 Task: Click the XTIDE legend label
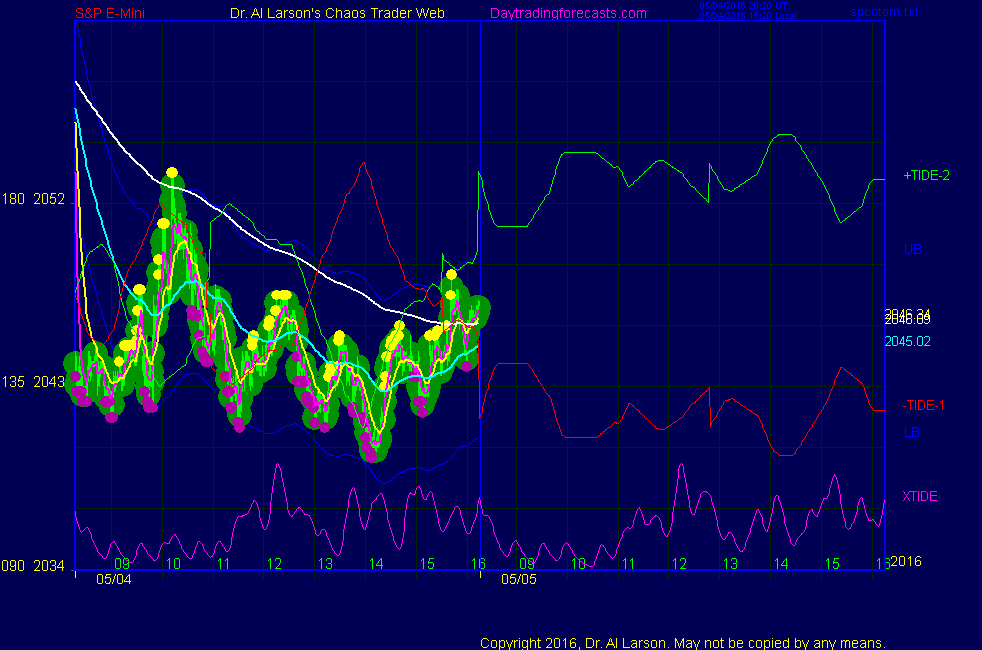coord(919,496)
